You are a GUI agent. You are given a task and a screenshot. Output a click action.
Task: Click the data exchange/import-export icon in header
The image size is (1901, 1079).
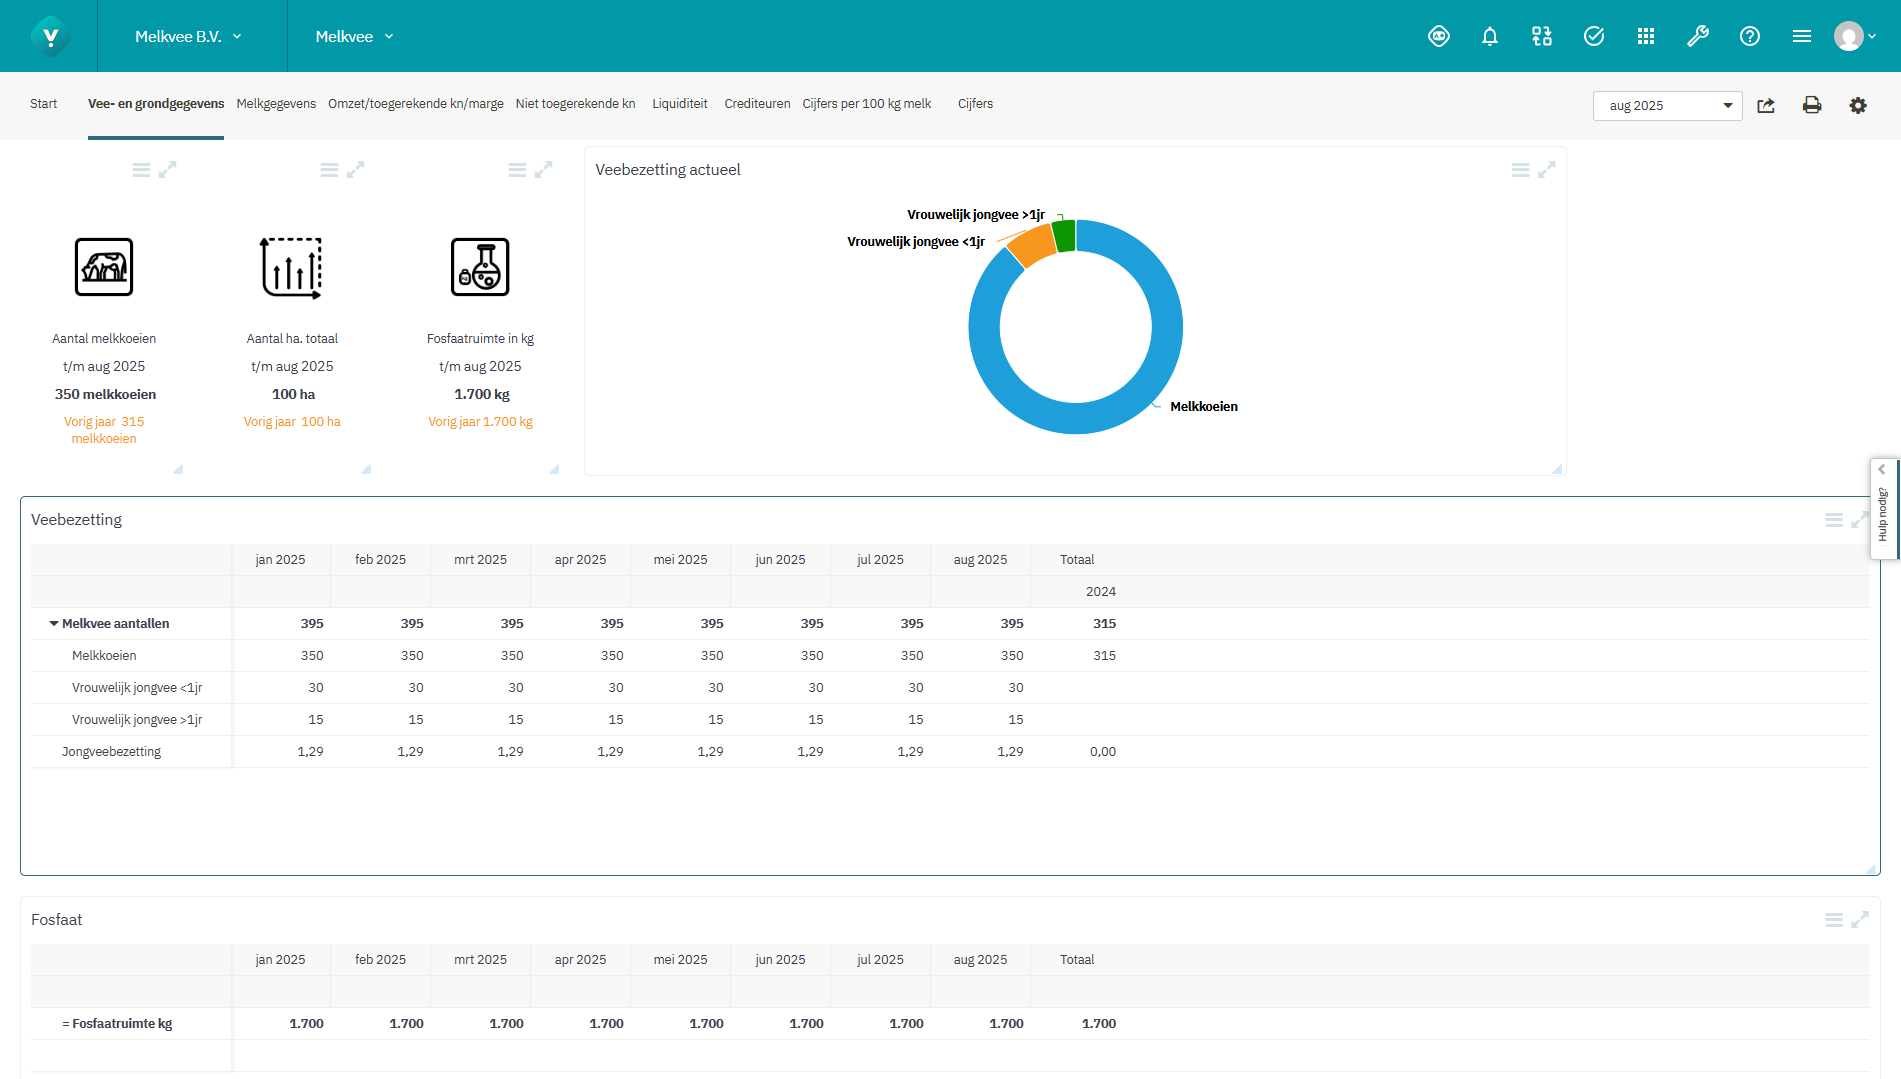(1541, 36)
